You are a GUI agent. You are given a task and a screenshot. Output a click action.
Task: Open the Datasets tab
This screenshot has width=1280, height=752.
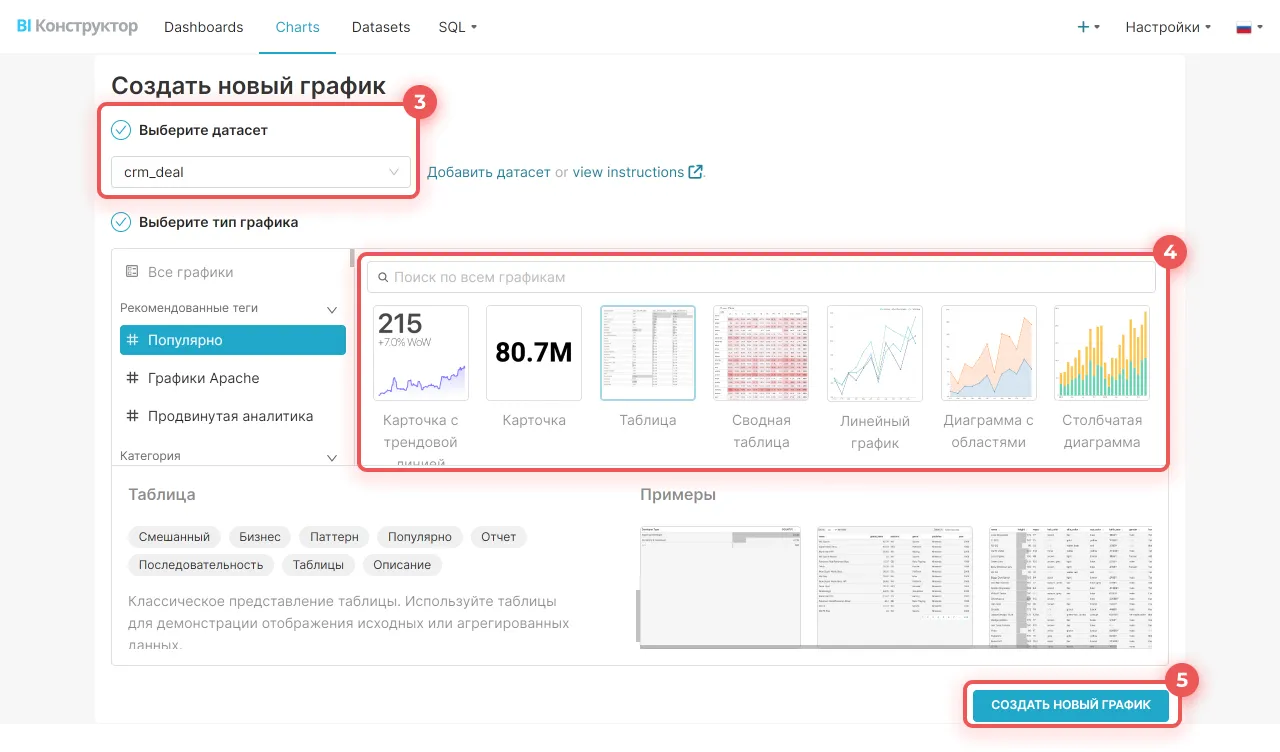click(381, 27)
